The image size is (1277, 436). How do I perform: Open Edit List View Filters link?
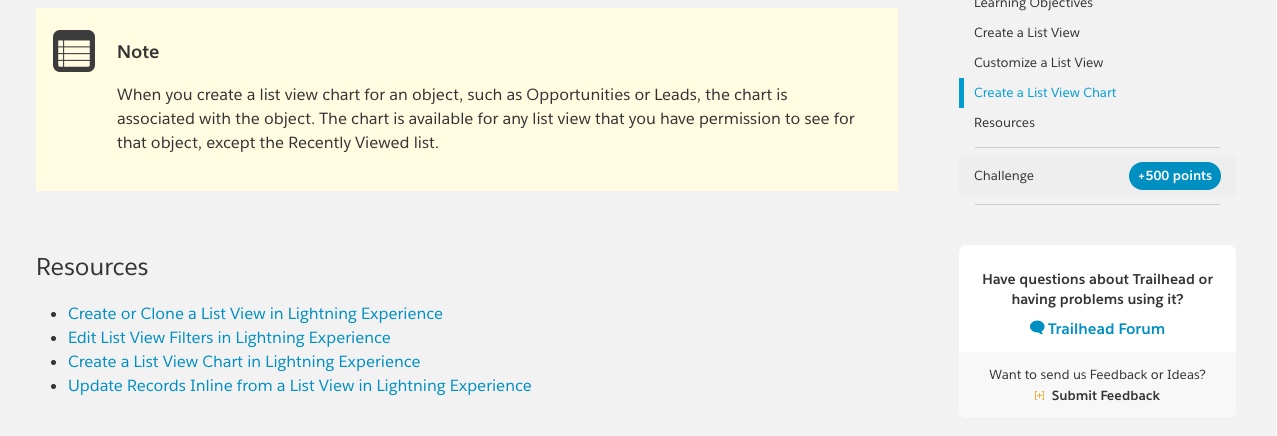pos(229,338)
